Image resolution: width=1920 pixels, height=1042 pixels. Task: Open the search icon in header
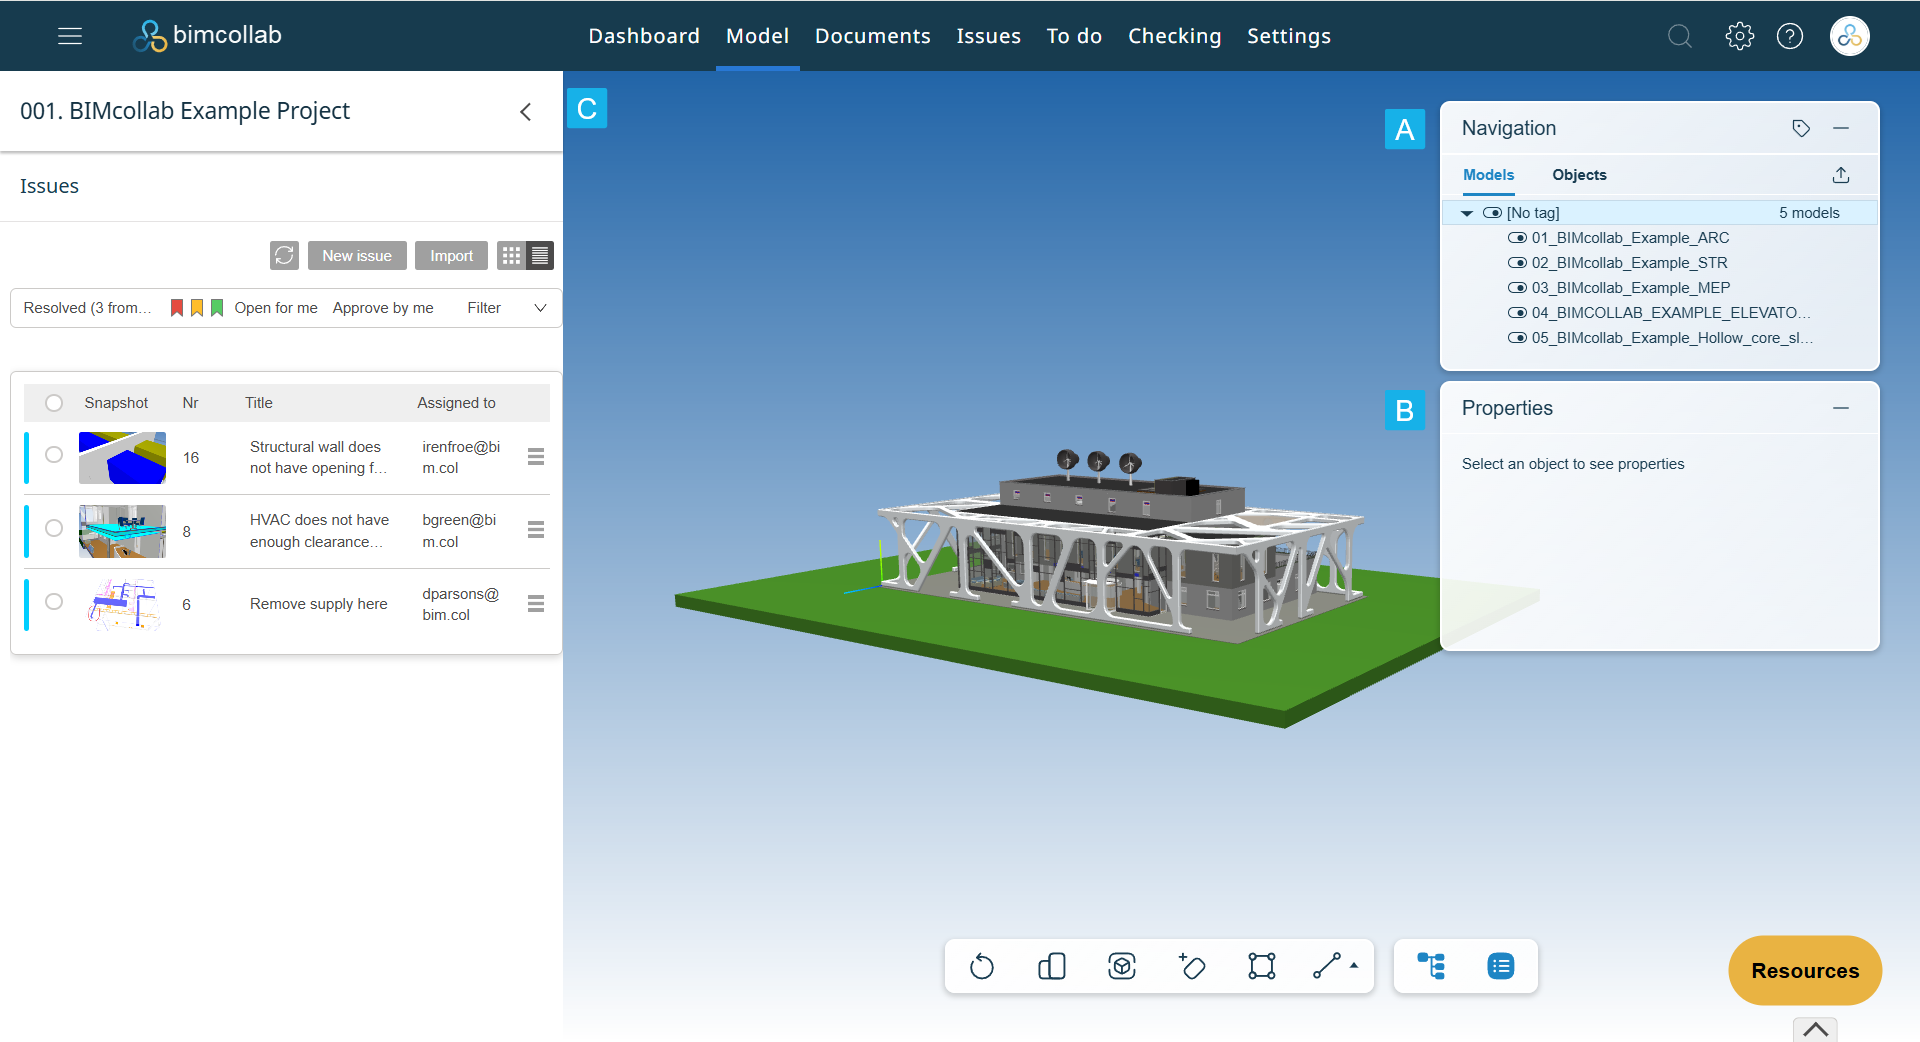1680,36
